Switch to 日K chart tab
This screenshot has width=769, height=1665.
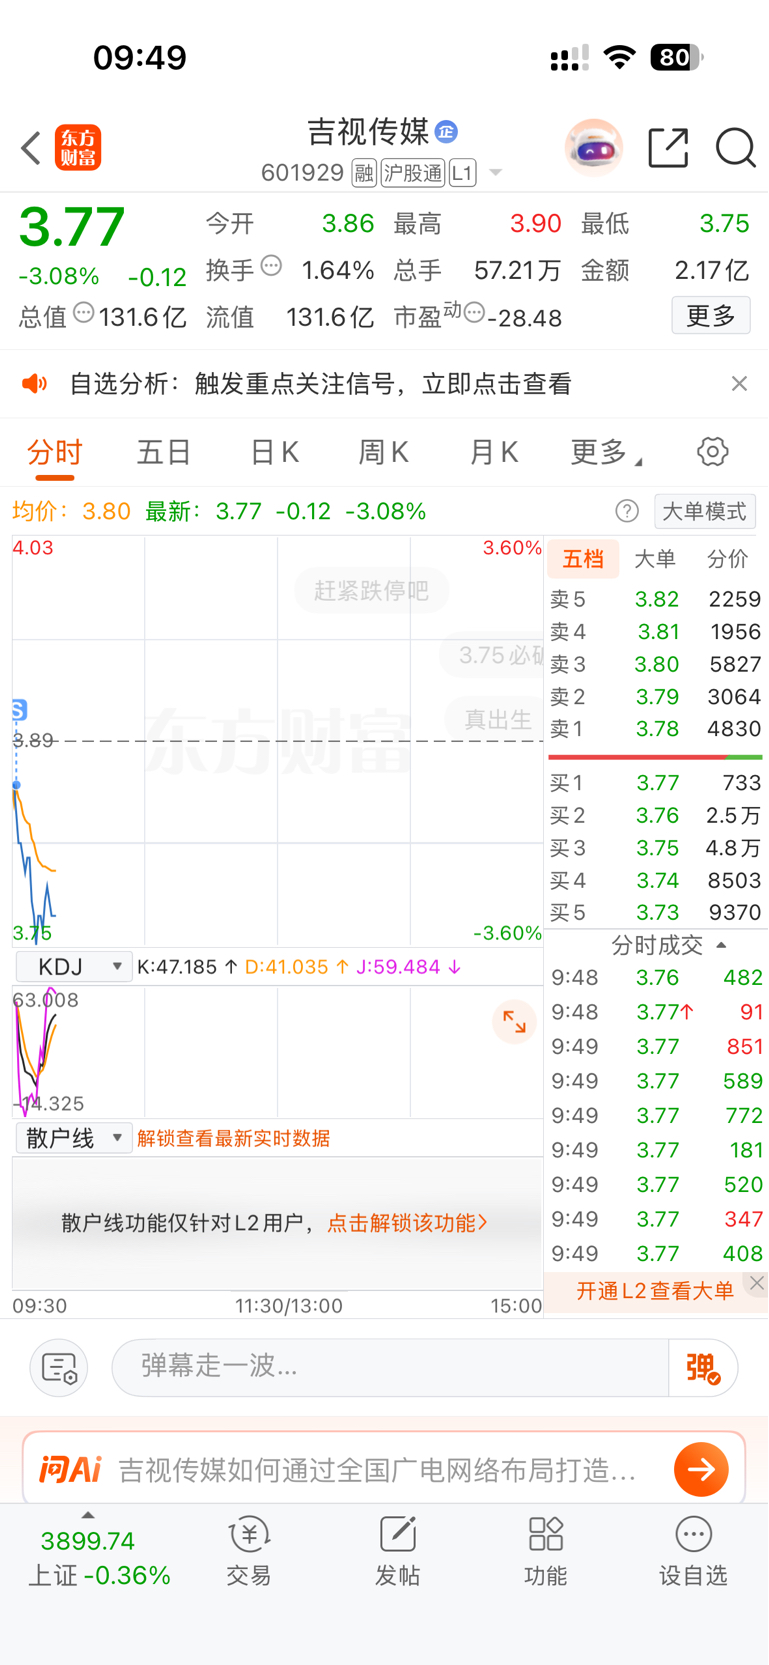click(274, 453)
